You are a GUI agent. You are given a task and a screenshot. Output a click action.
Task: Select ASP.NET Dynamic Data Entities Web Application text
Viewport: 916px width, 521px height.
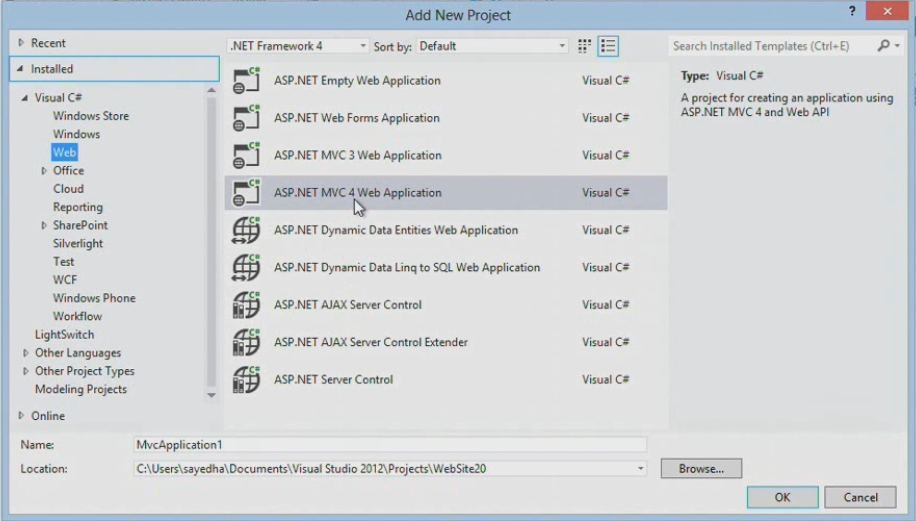coord(395,230)
